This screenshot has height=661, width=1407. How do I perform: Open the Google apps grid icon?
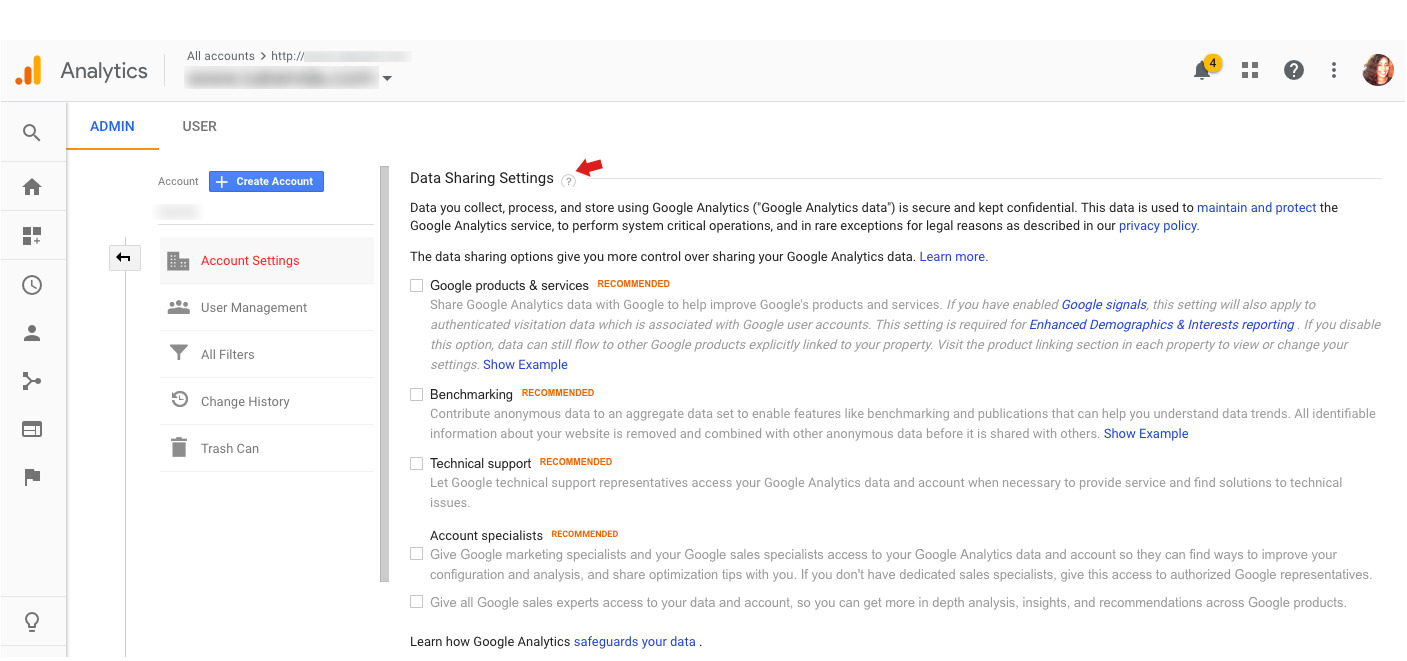coord(1249,70)
